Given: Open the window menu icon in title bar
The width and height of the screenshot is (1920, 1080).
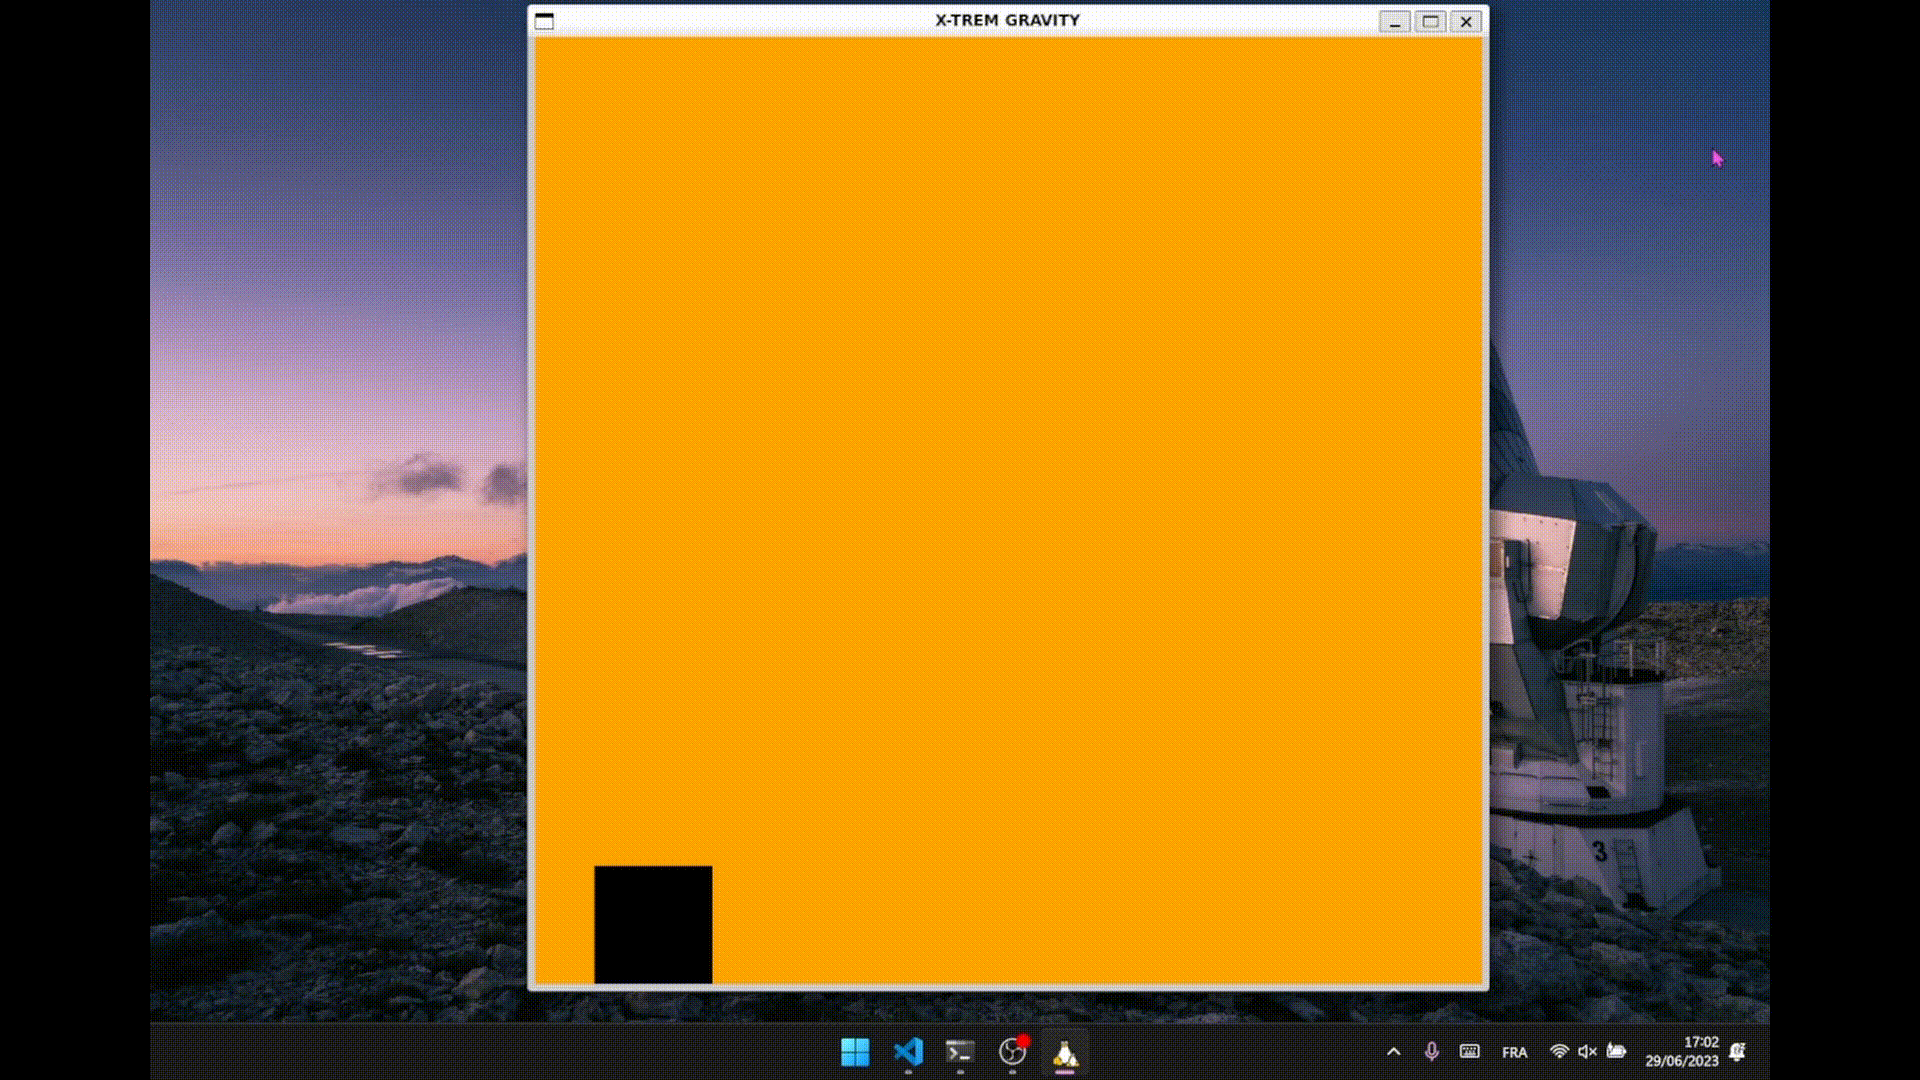Looking at the screenshot, I should 544,21.
